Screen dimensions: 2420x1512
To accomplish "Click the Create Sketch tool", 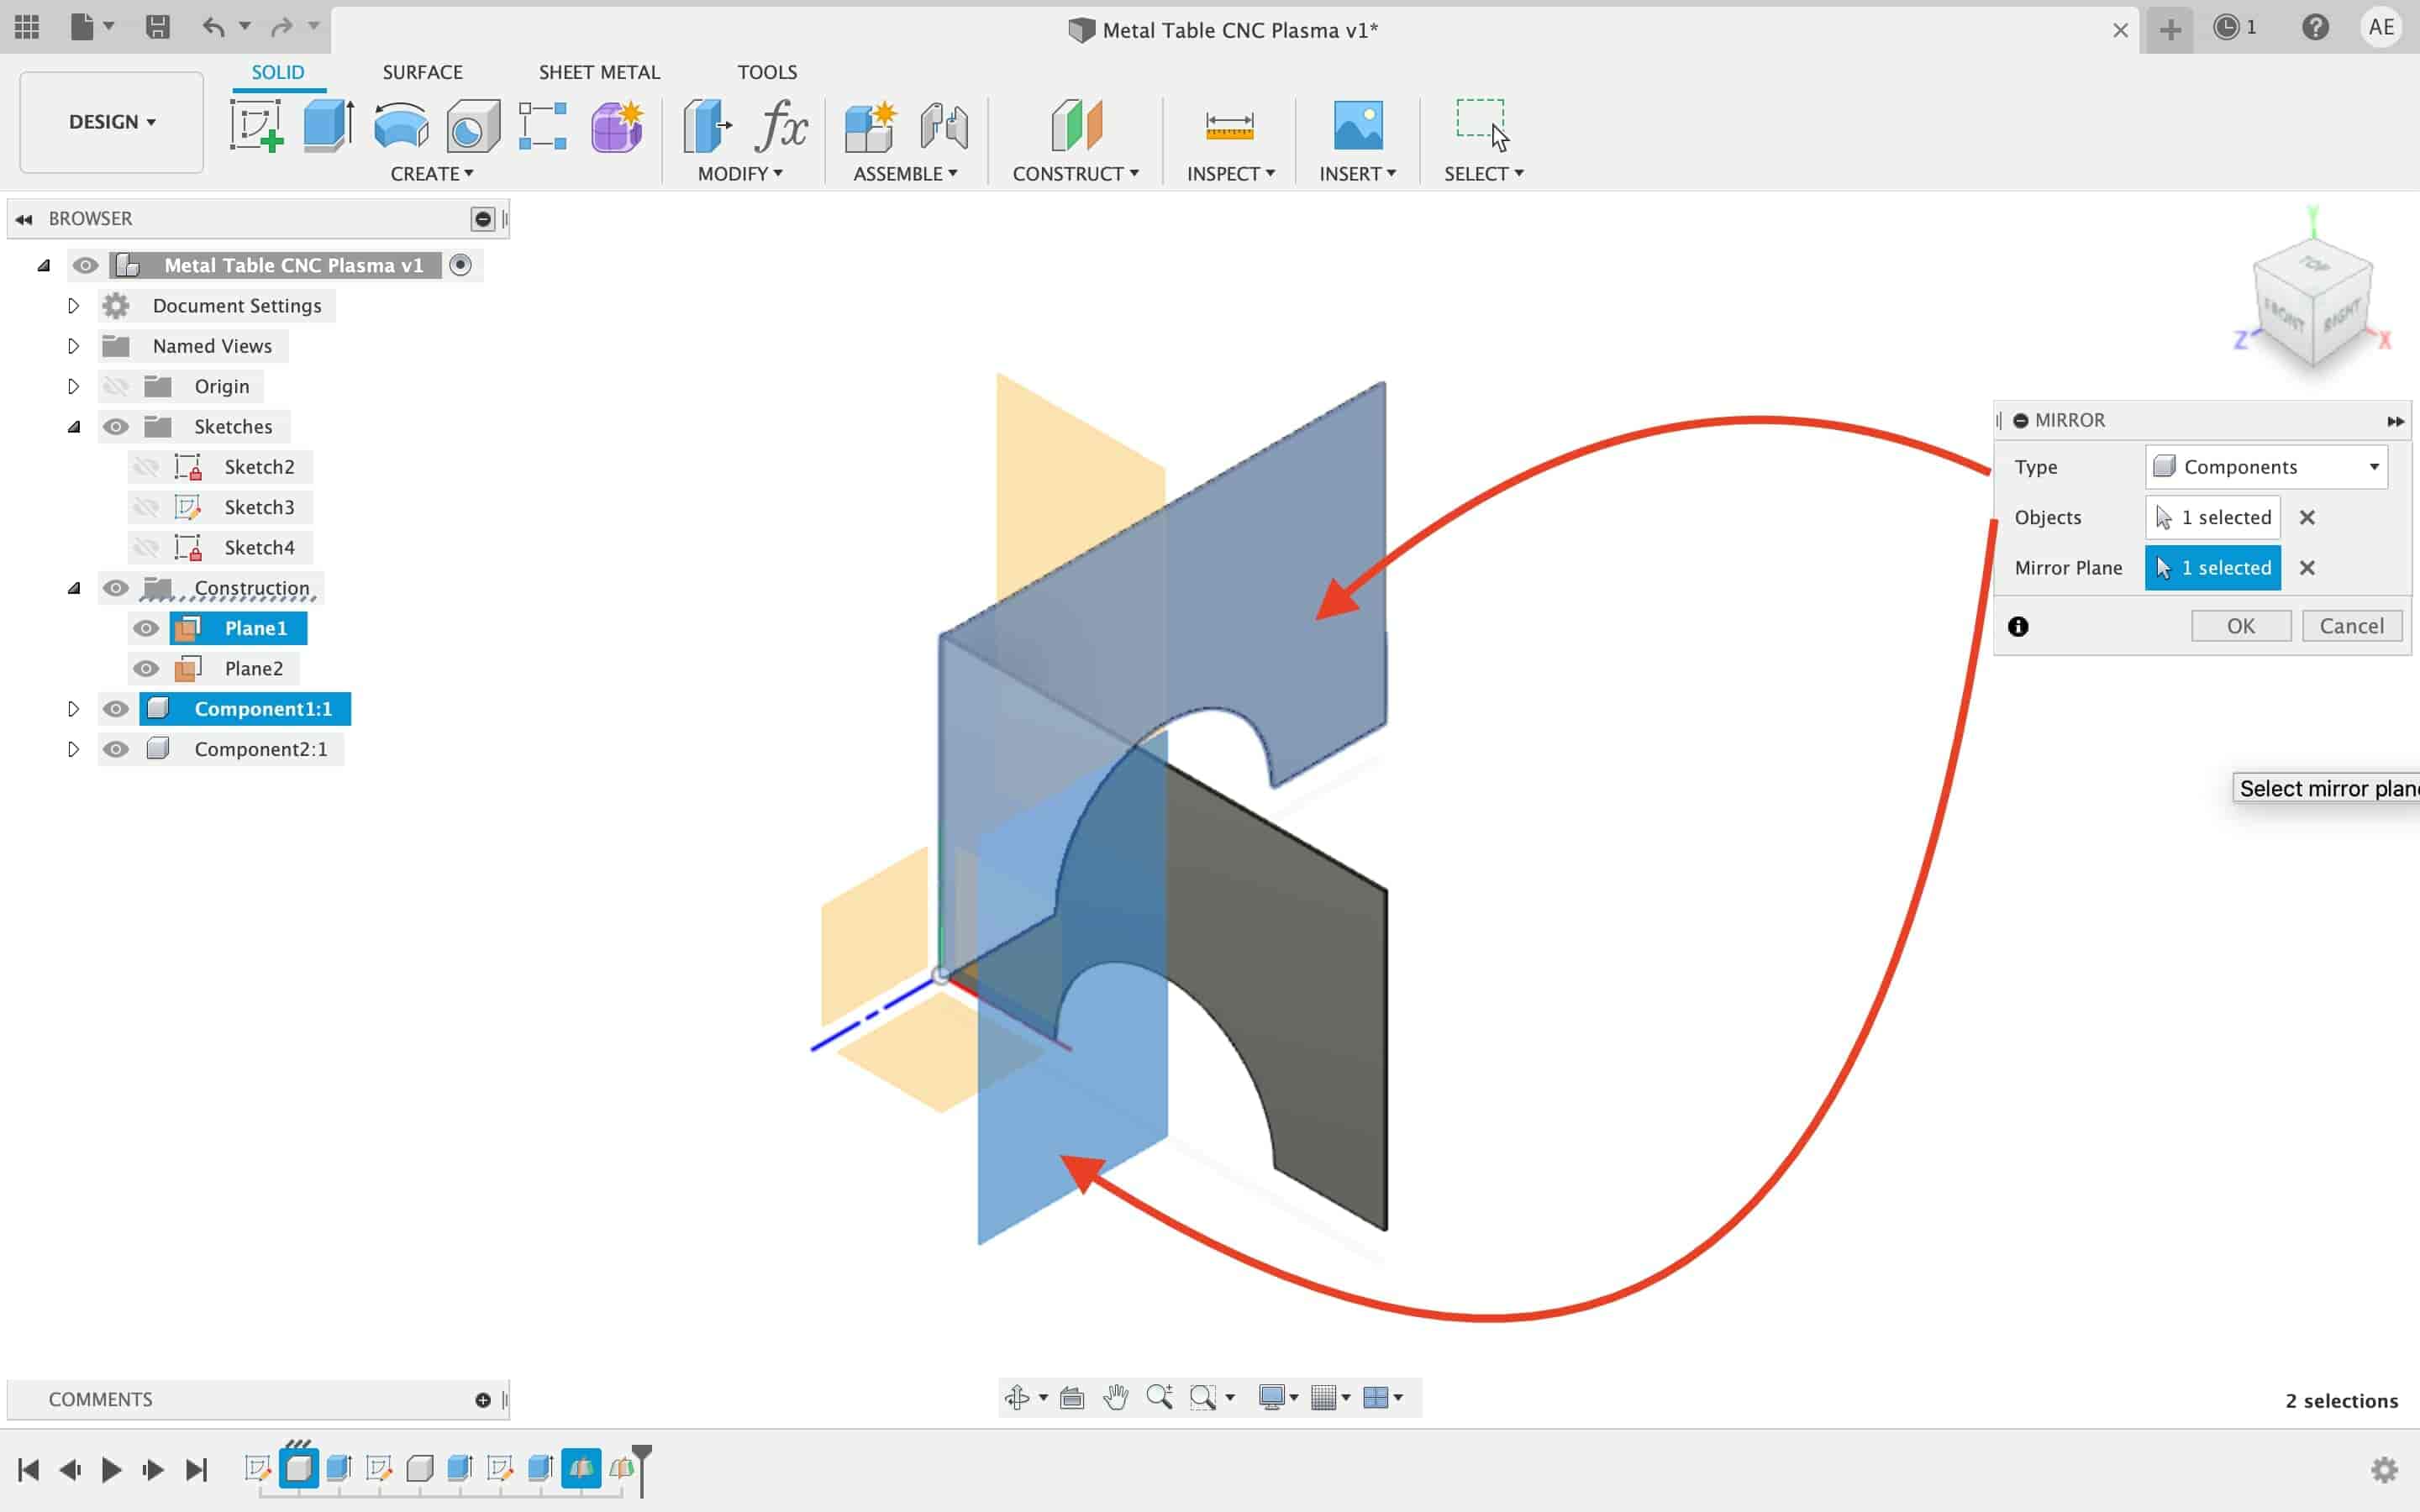I will point(256,126).
